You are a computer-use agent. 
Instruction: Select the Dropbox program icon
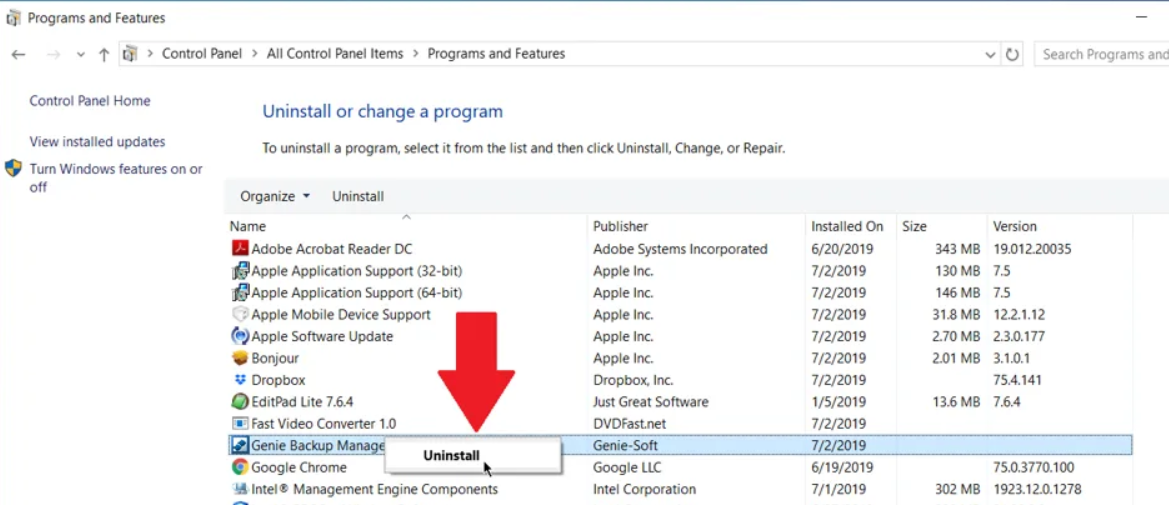[x=240, y=380]
